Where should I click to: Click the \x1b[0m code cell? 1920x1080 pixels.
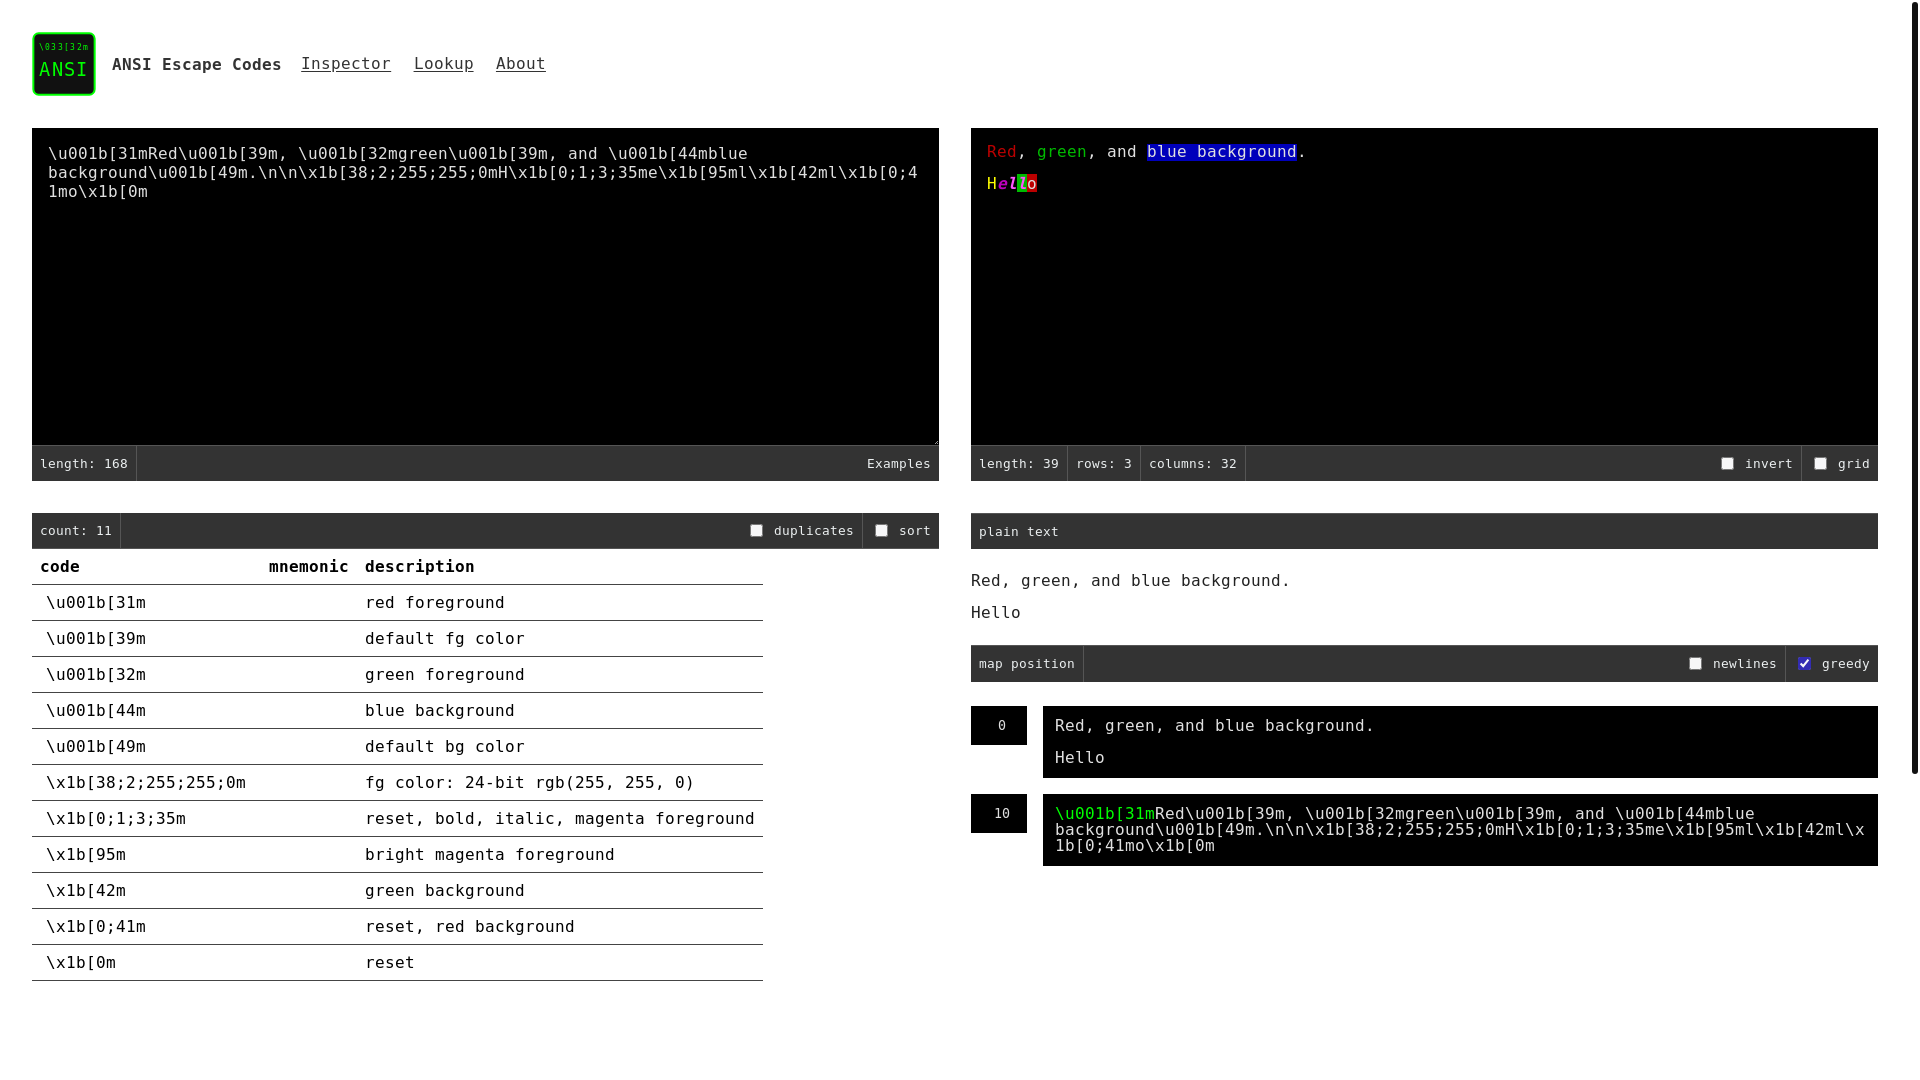click(x=81, y=963)
